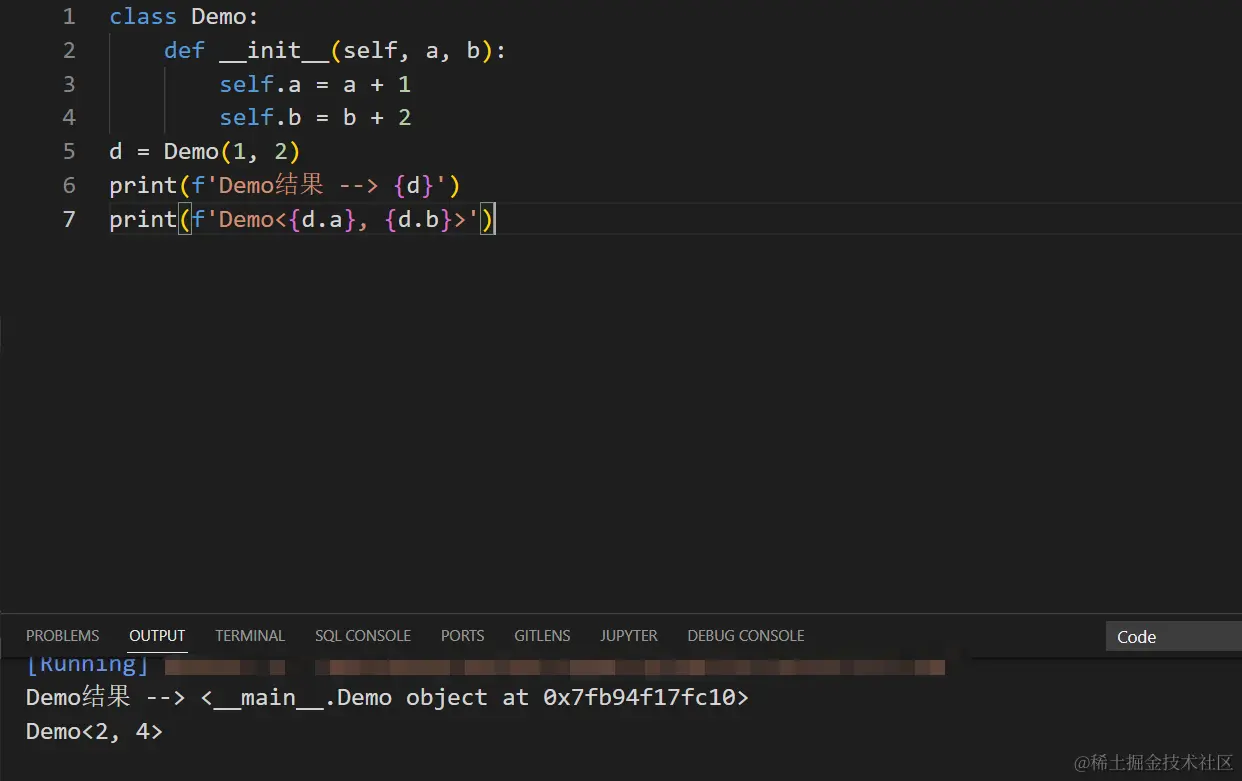Click the 'self.a = a + 1' line
This screenshot has width=1242, height=781.
pos(315,84)
